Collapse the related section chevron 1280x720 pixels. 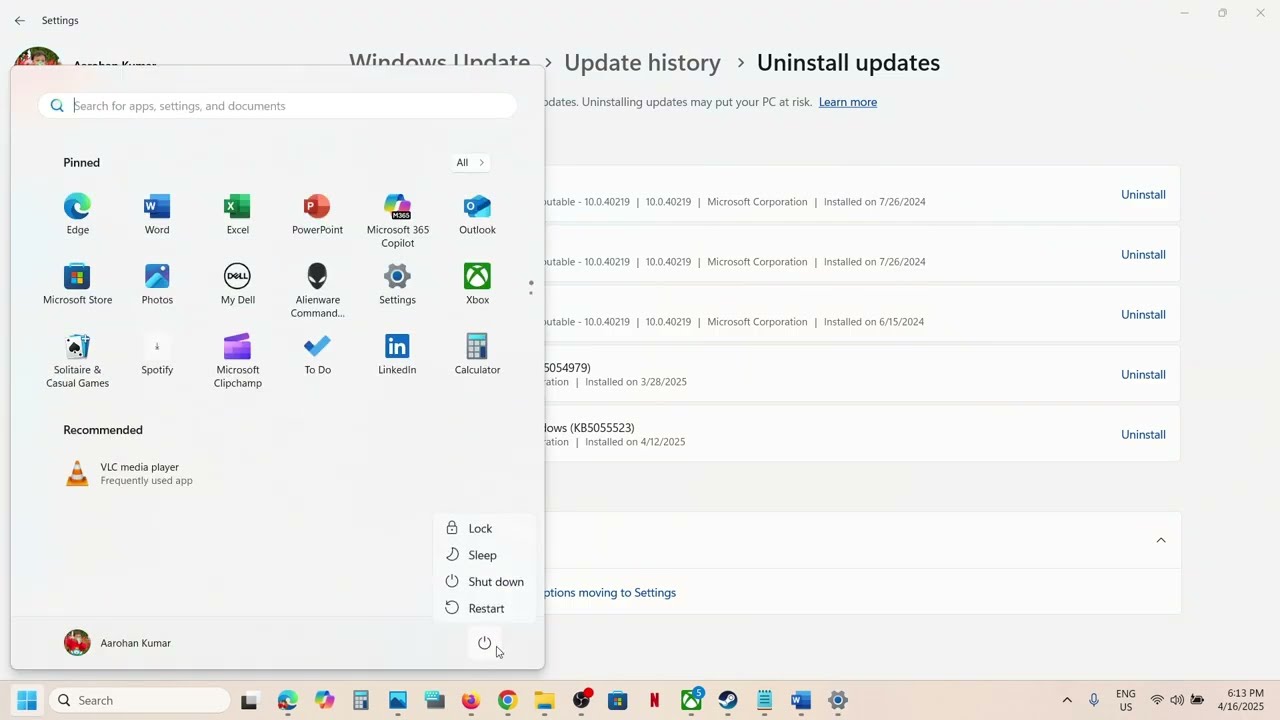1161,540
